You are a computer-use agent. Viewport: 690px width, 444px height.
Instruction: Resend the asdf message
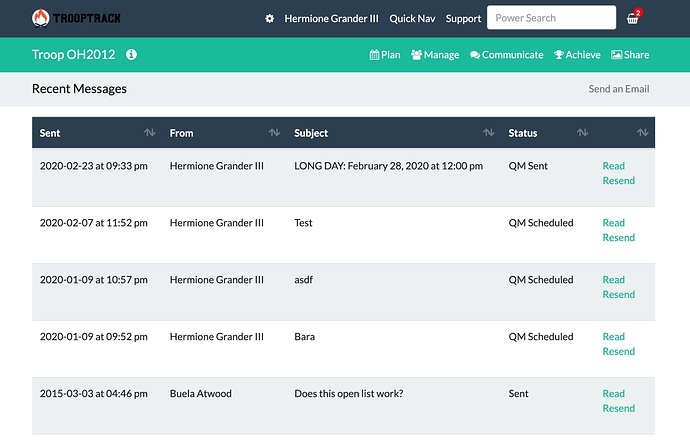coord(618,294)
